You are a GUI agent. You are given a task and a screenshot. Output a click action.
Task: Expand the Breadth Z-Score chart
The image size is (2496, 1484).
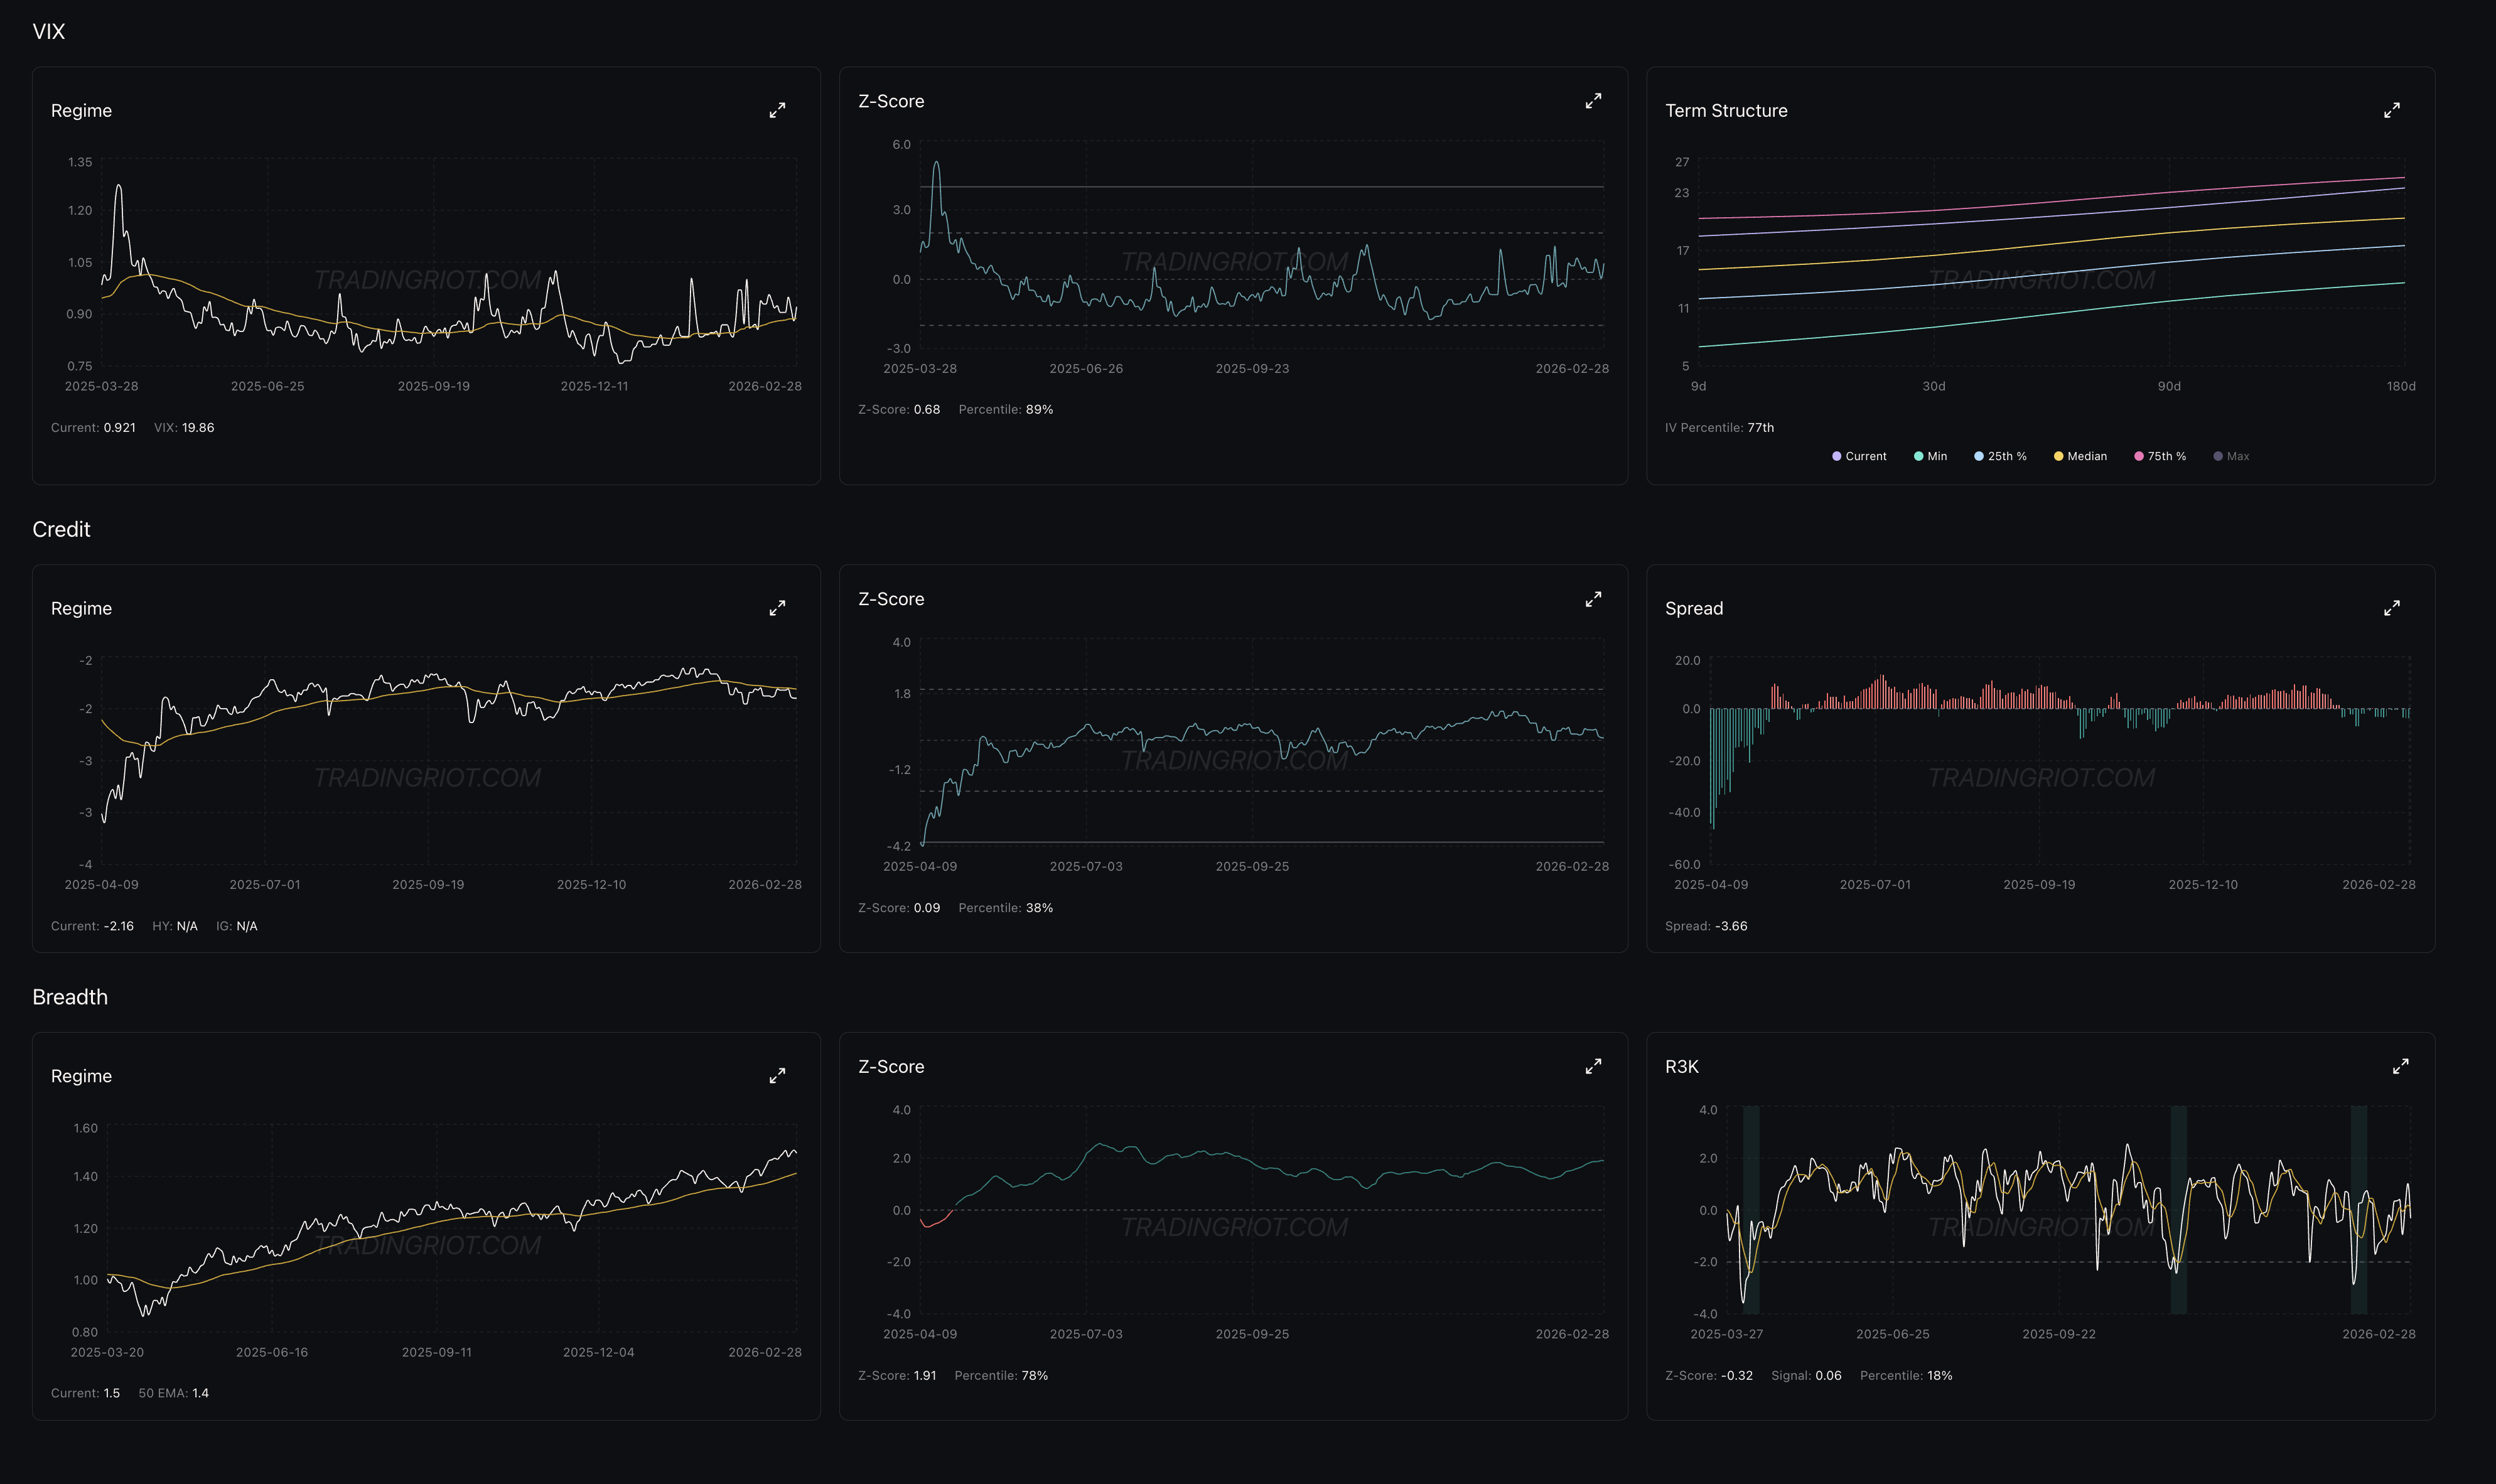pyautogui.click(x=1593, y=1067)
